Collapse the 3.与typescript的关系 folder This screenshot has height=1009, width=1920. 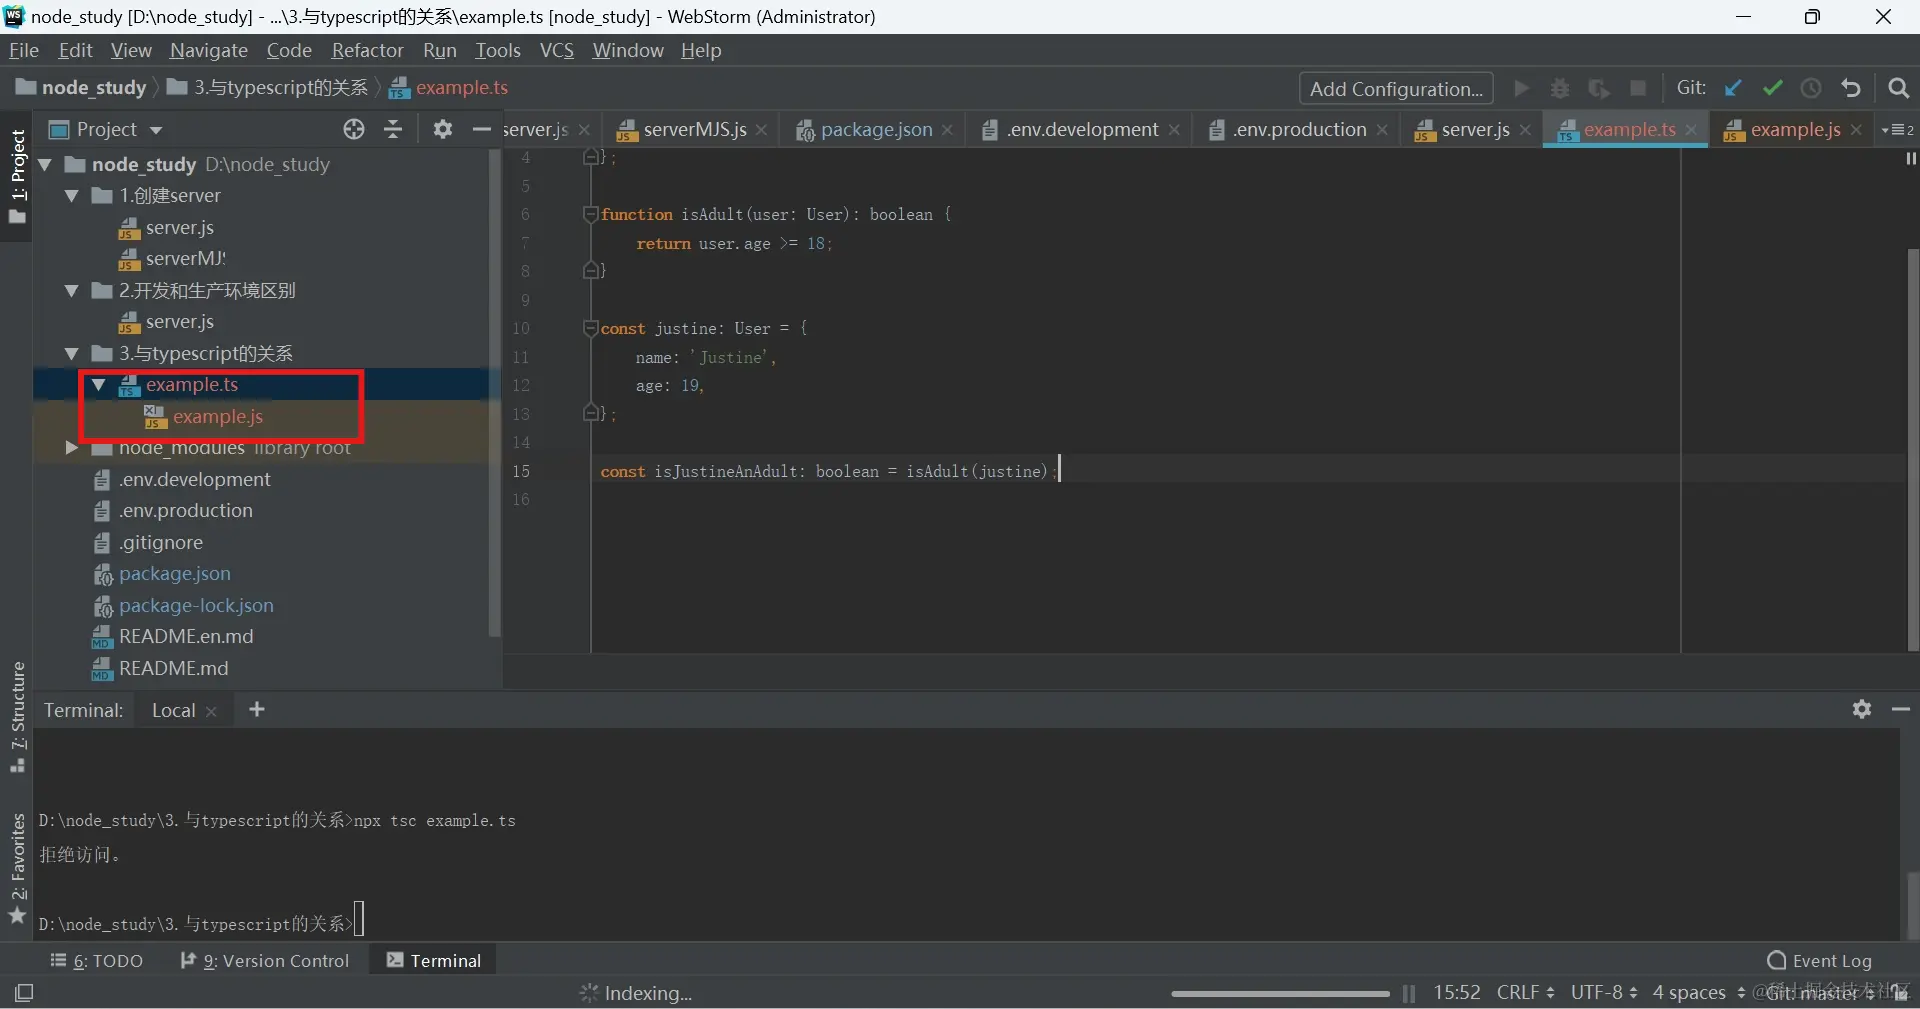(x=72, y=354)
